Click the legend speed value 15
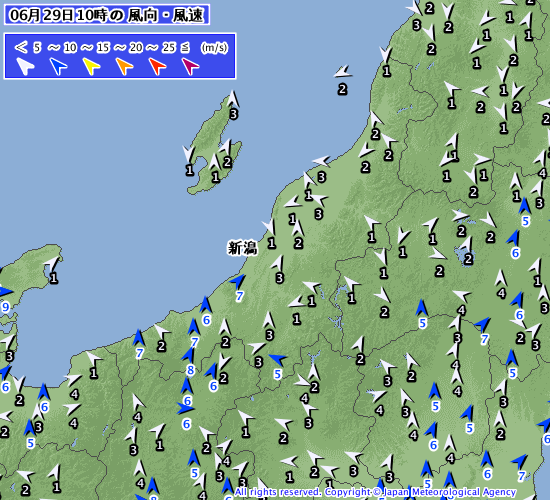This screenshot has width=550, height=500. pos(103,47)
